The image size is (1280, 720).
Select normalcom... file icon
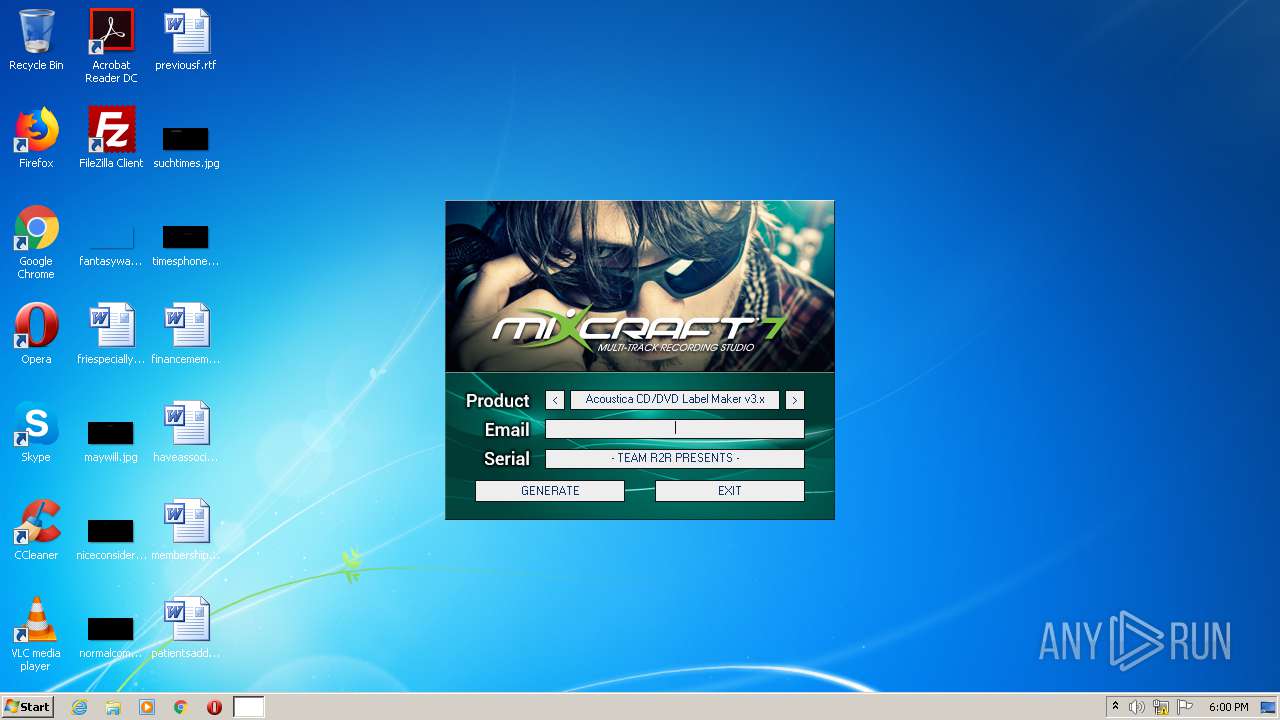tap(111, 638)
